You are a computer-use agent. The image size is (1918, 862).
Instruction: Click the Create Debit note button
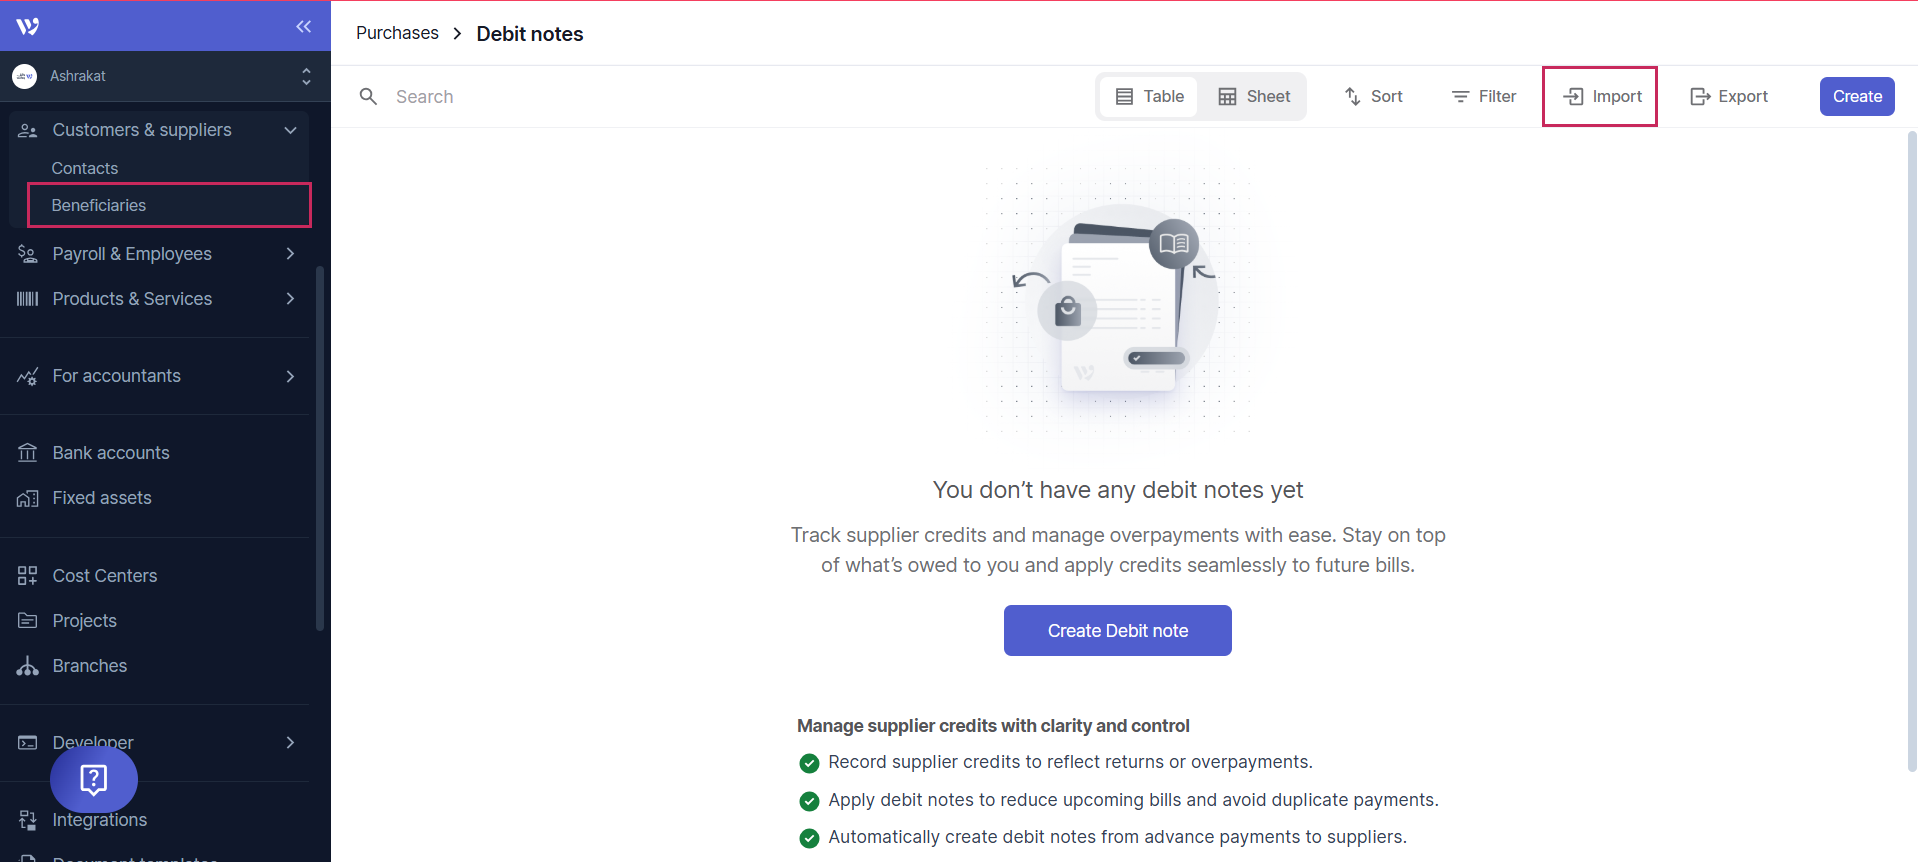(x=1117, y=630)
